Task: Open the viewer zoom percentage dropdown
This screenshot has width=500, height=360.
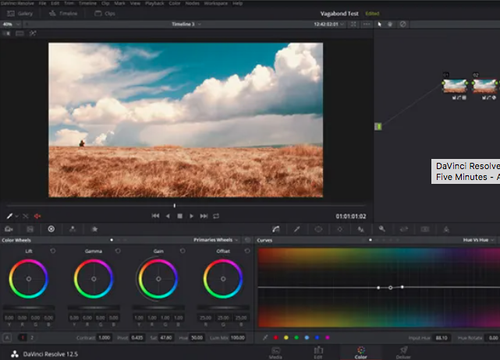Action: [x=11, y=24]
